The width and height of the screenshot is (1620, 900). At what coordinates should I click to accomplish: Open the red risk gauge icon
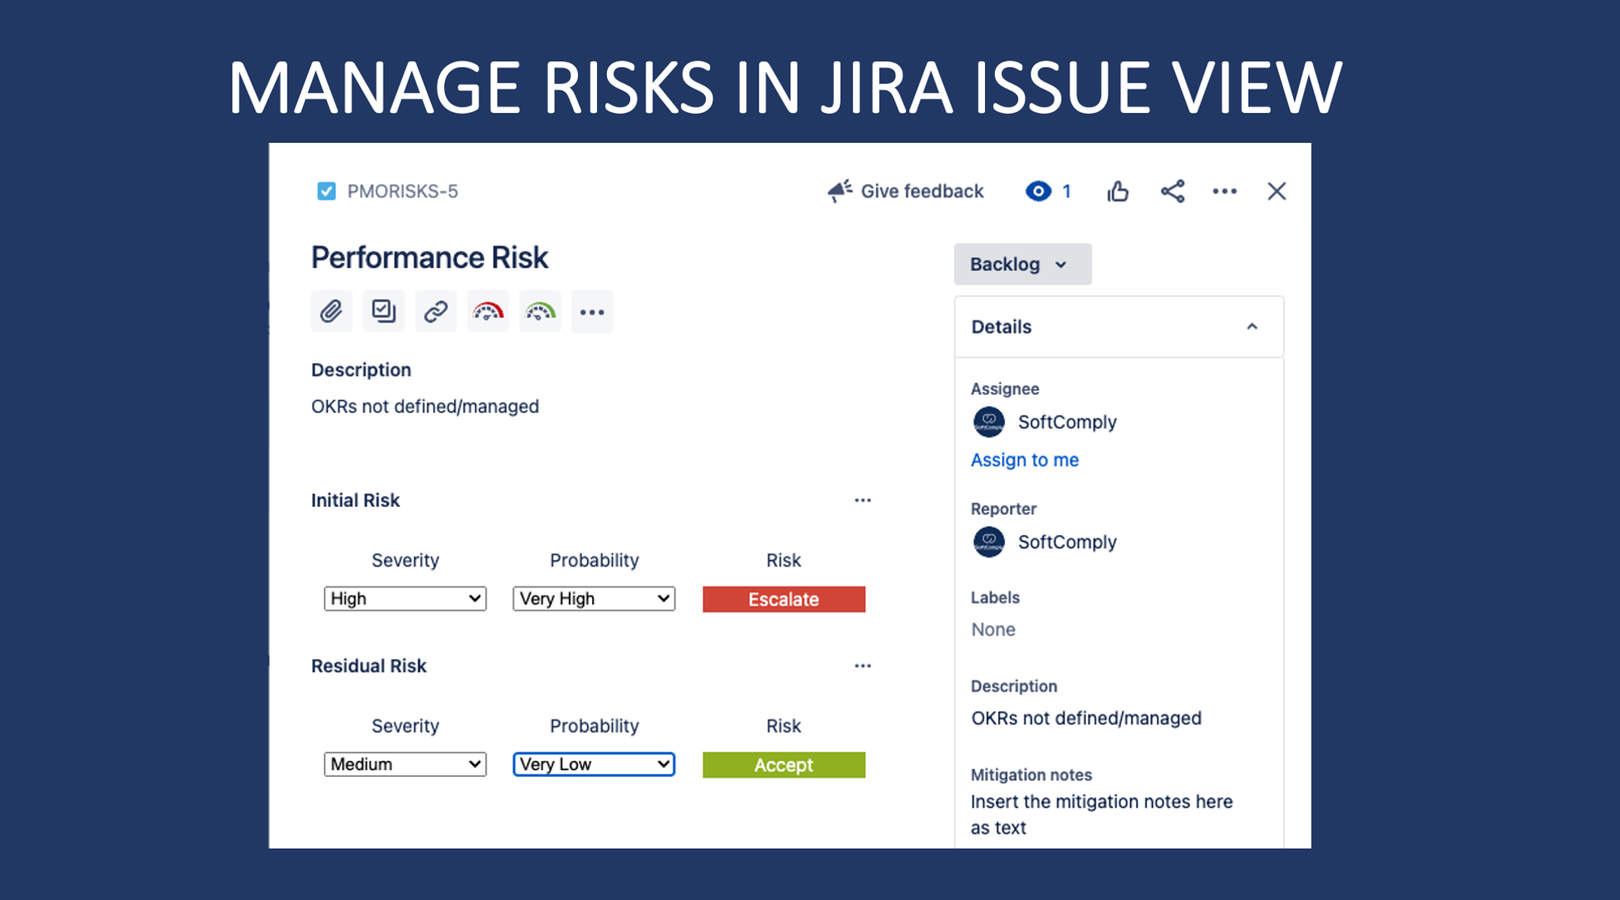point(488,312)
